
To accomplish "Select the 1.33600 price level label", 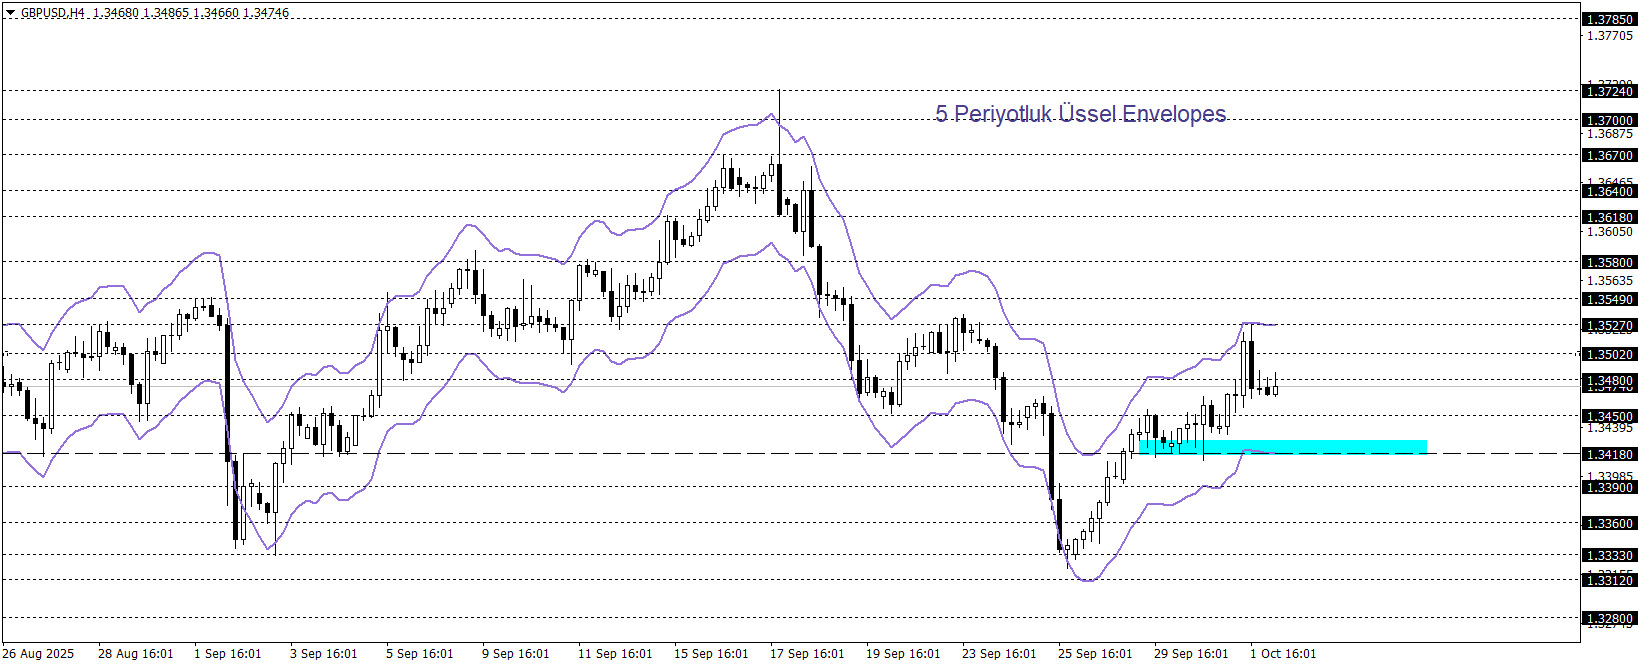I will (x=1609, y=524).
